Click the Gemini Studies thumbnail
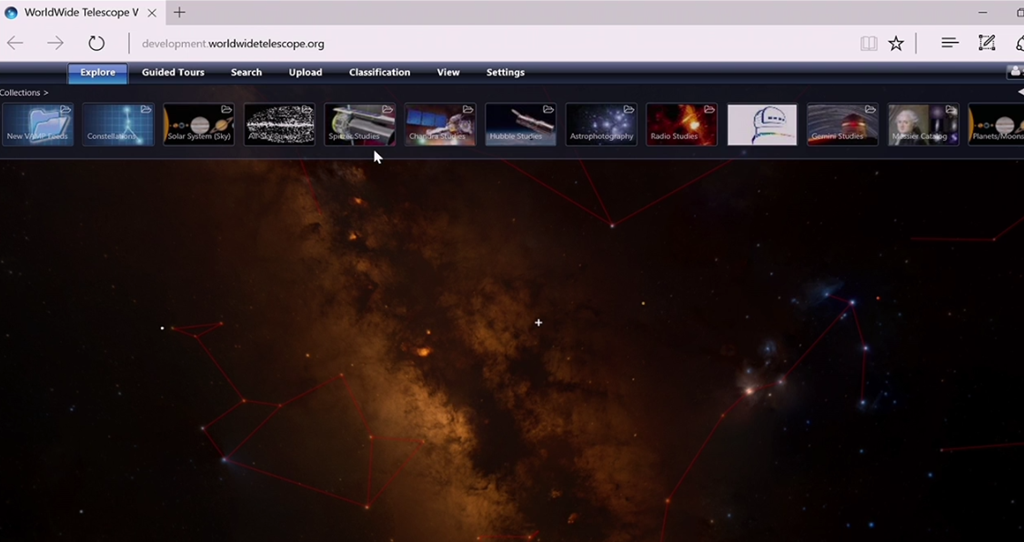Screen dimensions: 1024x542 [843, 125]
